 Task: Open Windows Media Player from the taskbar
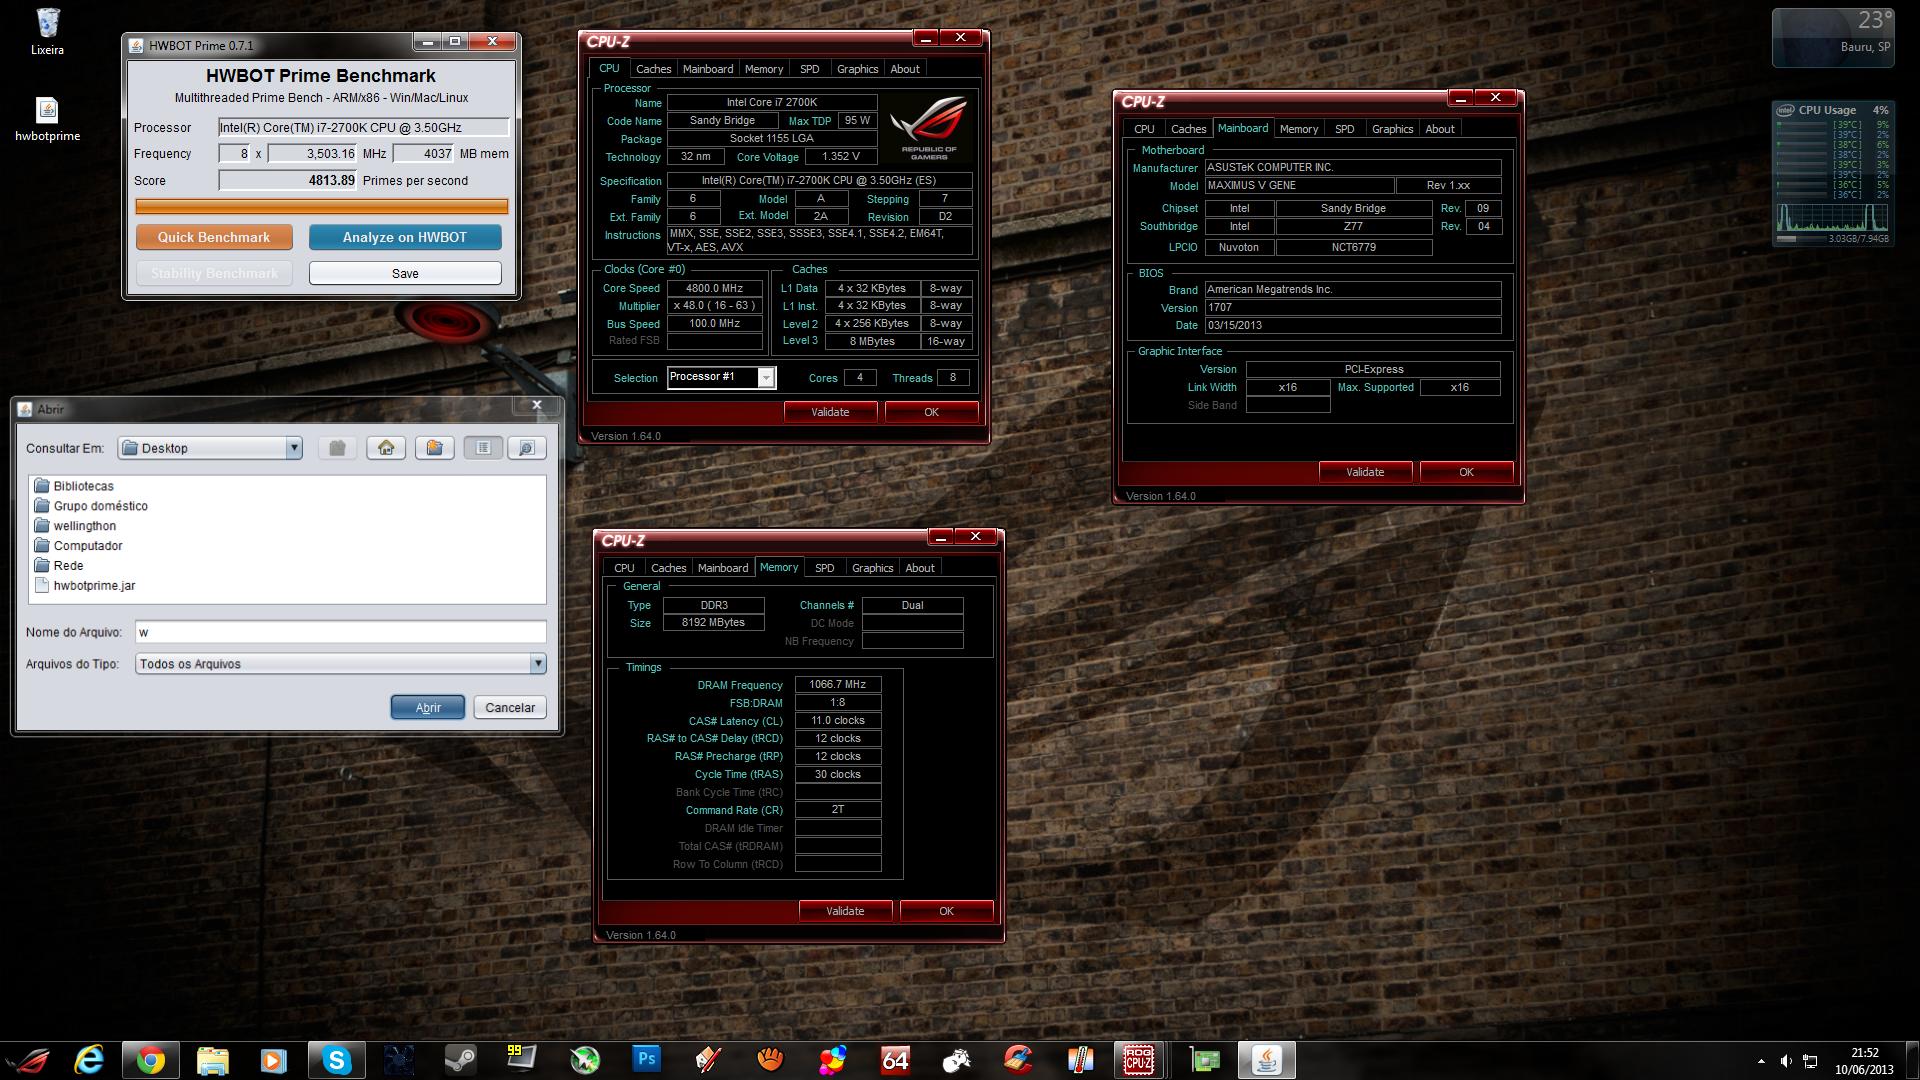pyautogui.click(x=274, y=1060)
